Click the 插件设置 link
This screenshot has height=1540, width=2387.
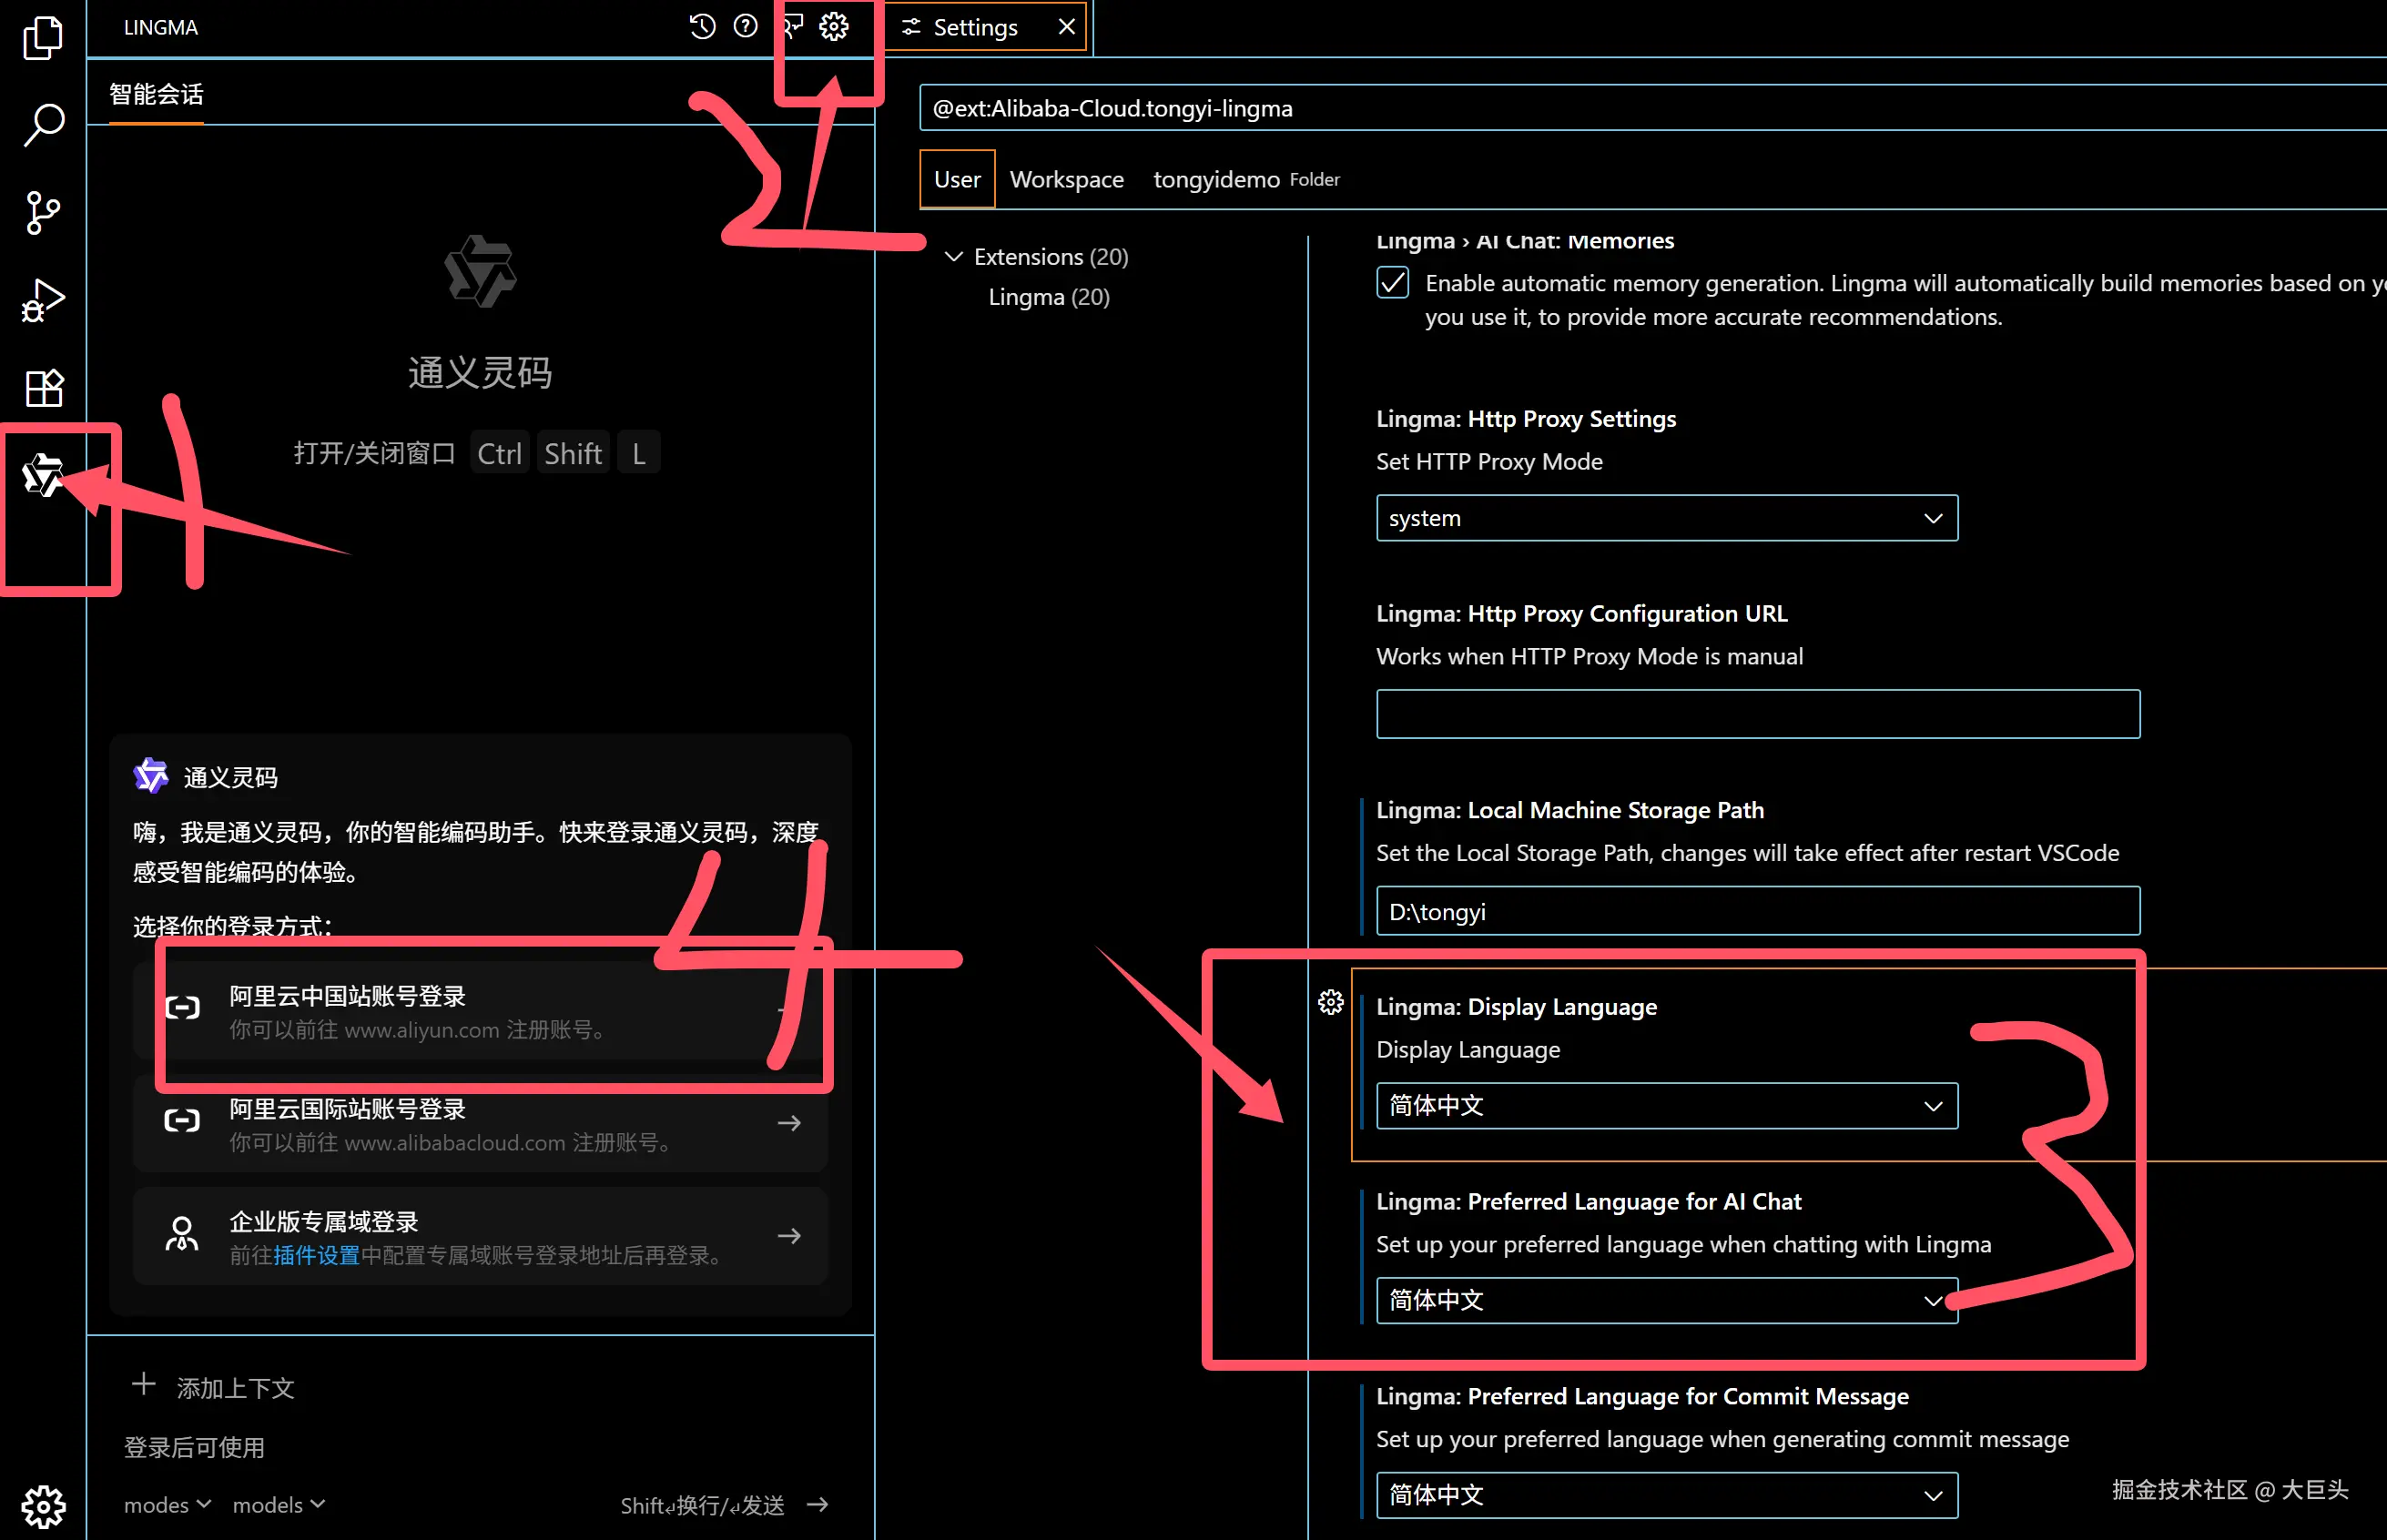316,1255
